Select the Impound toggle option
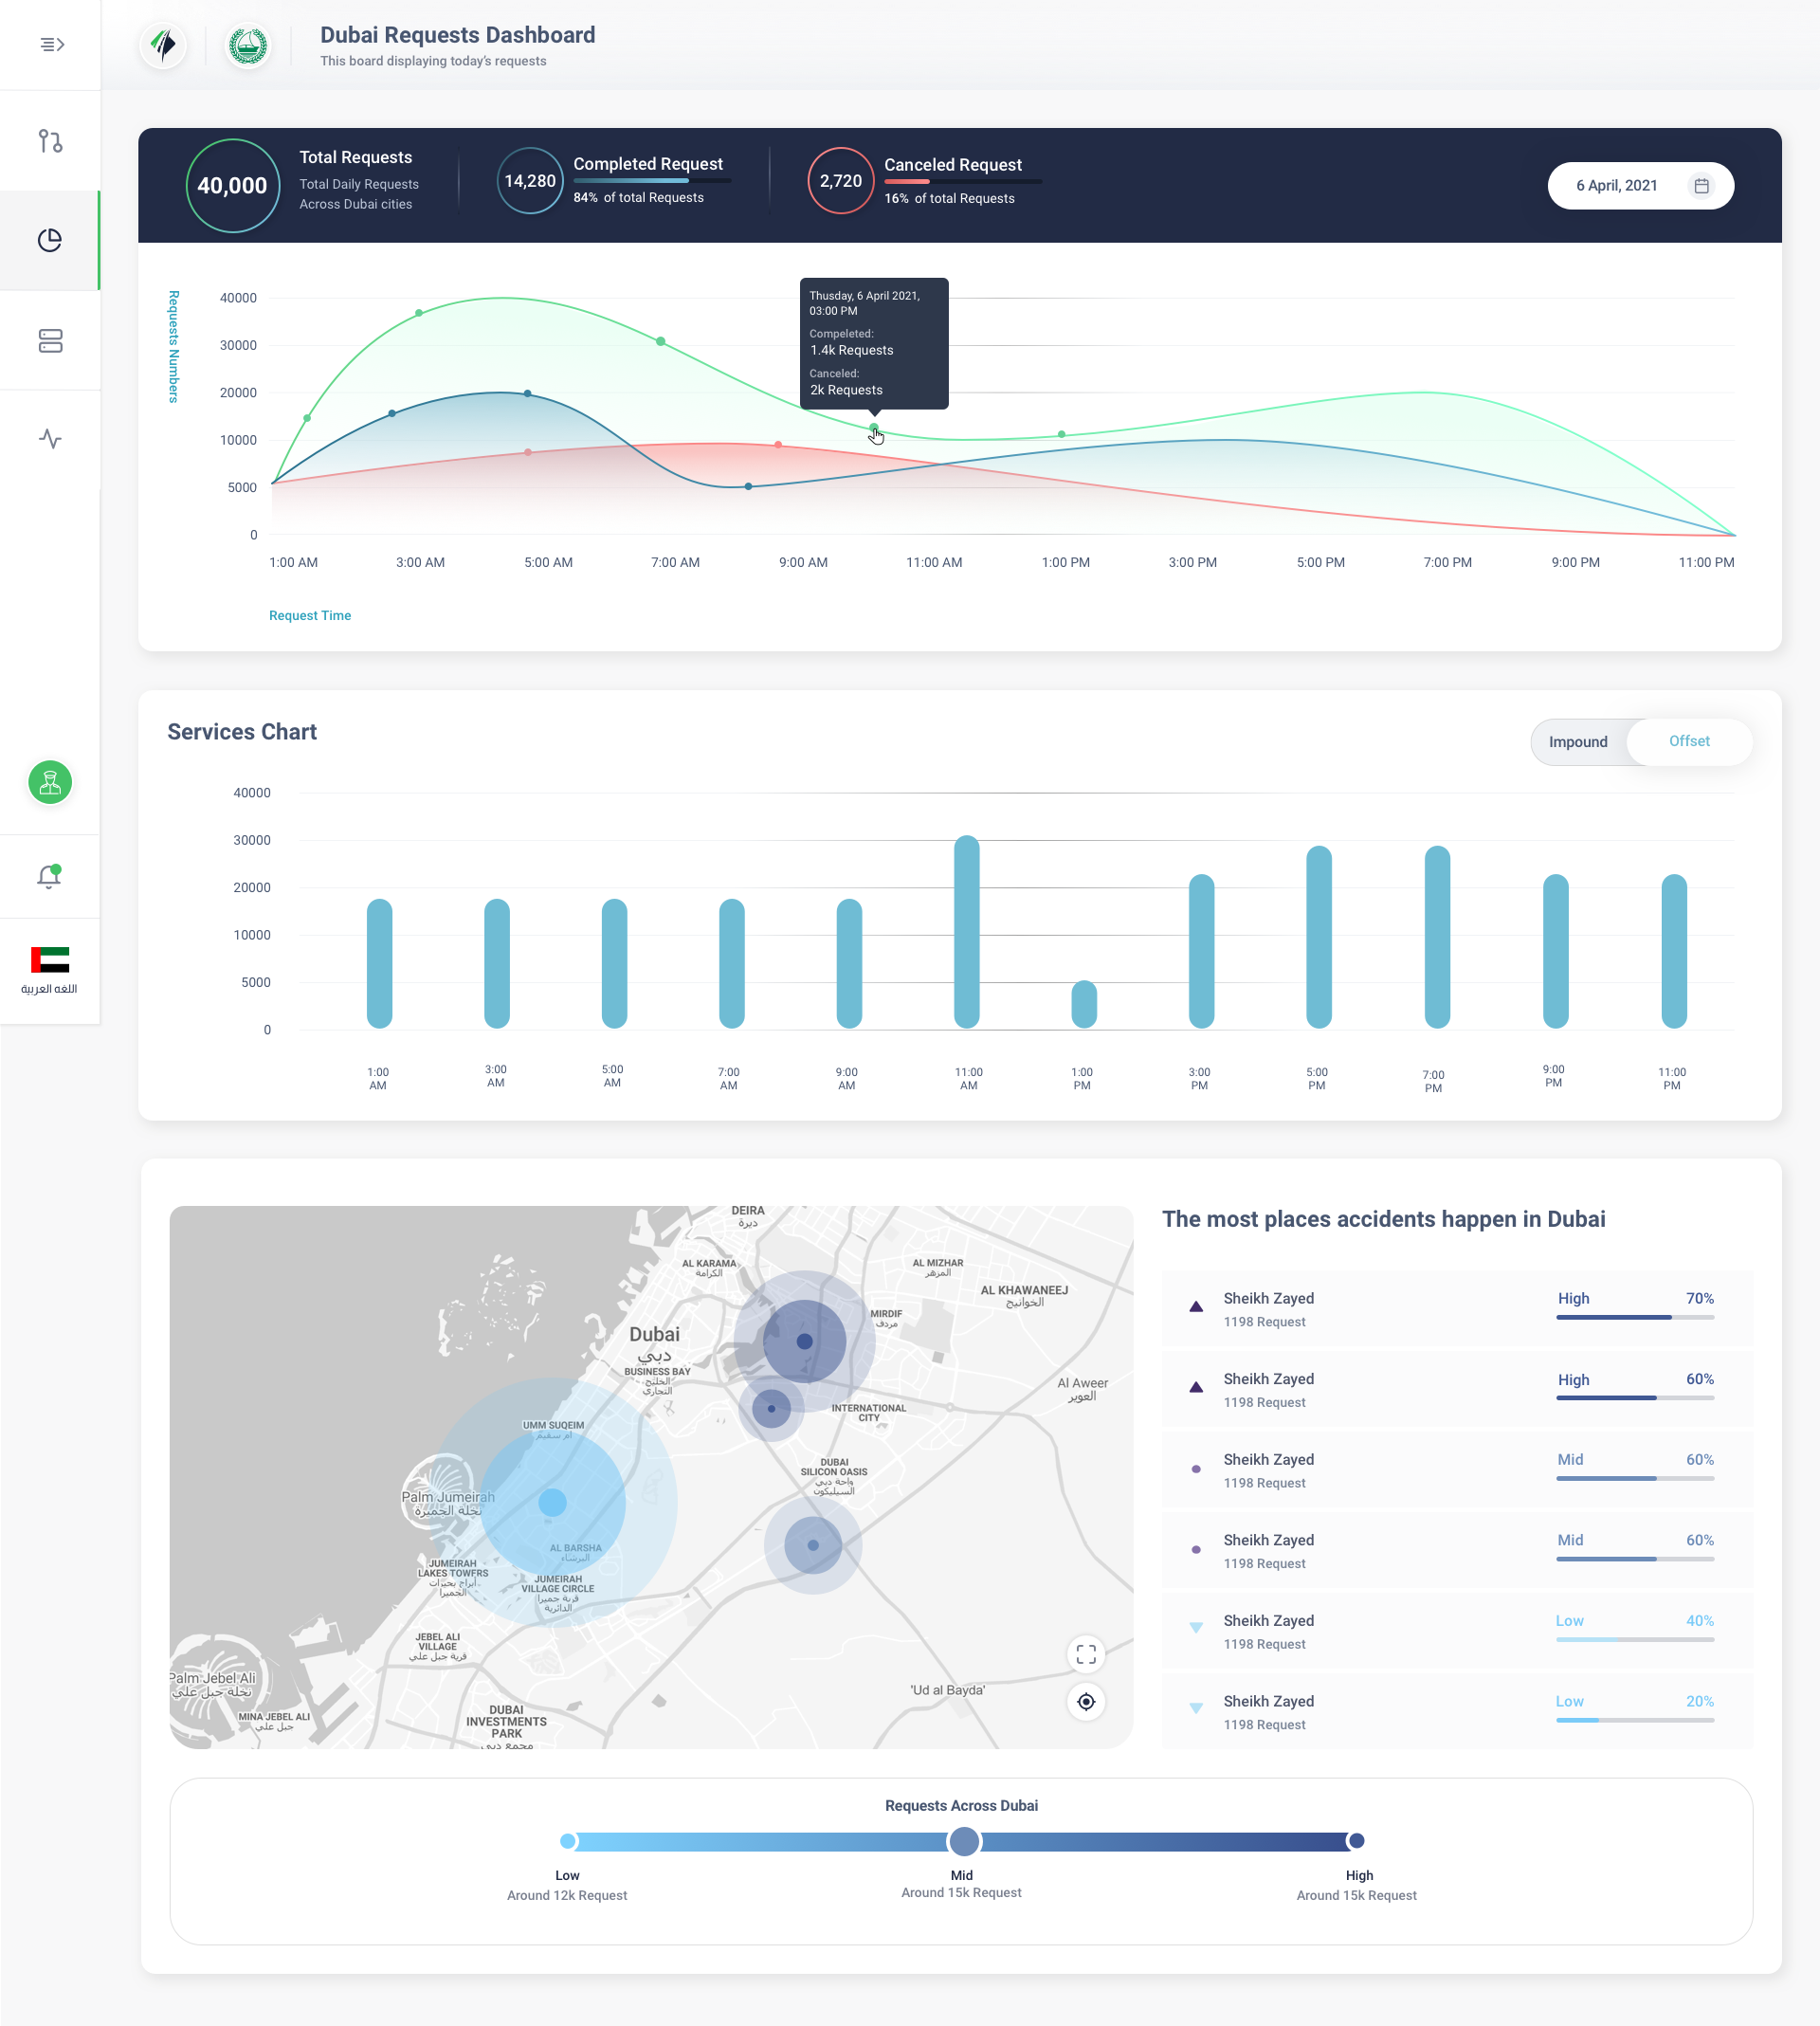This screenshot has height=2026, width=1820. click(1578, 742)
